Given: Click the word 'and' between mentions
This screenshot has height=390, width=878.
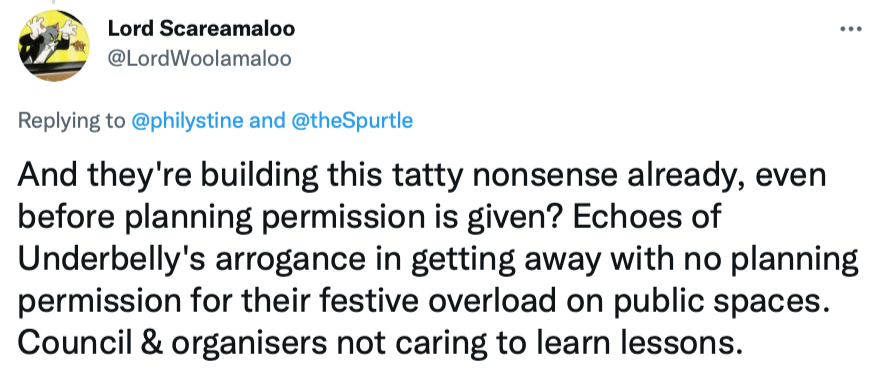Looking at the screenshot, I should pyautogui.click(x=265, y=121).
